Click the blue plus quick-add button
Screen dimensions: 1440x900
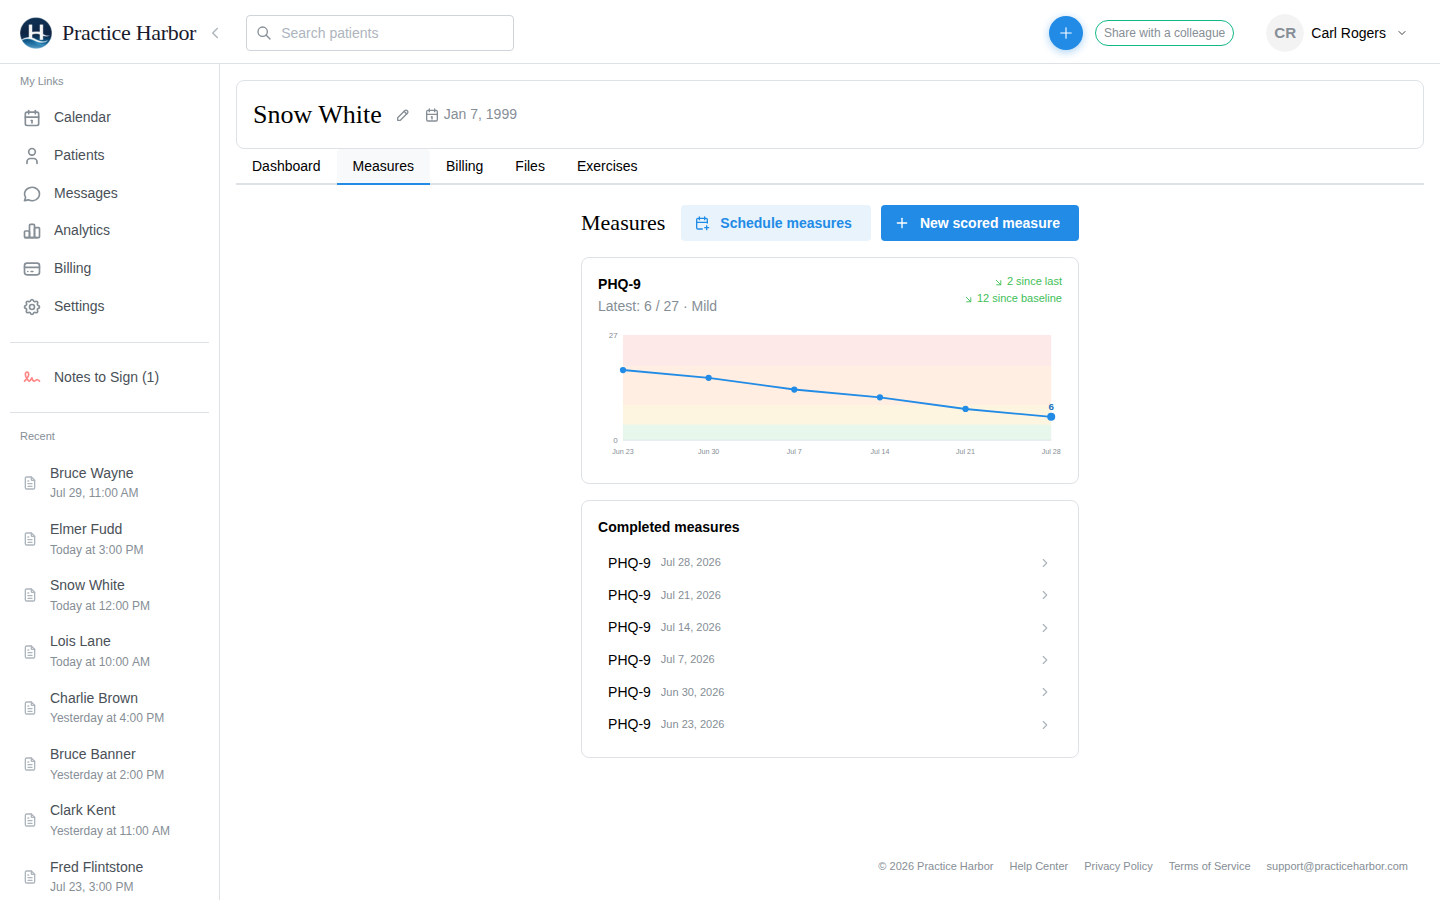click(1066, 33)
